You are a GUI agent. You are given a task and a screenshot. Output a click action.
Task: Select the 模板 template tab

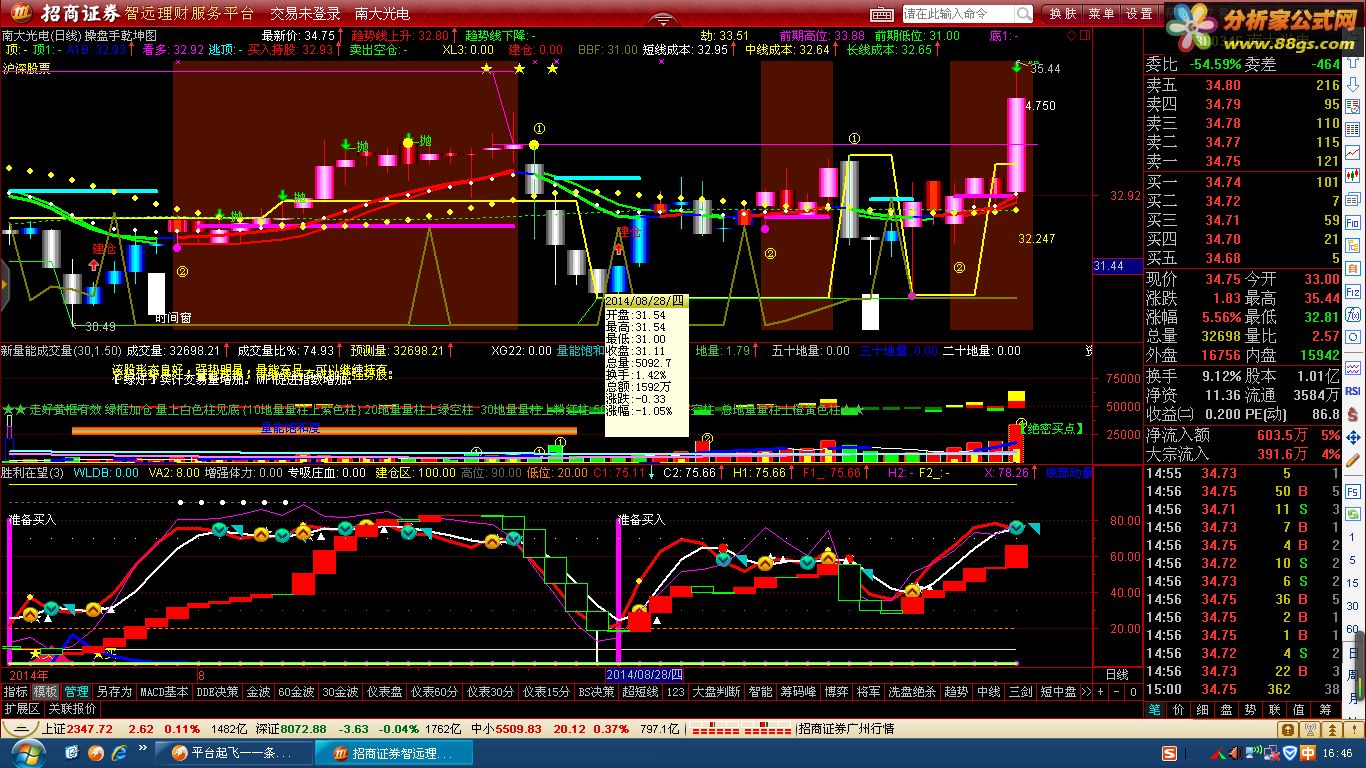click(45, 692)
